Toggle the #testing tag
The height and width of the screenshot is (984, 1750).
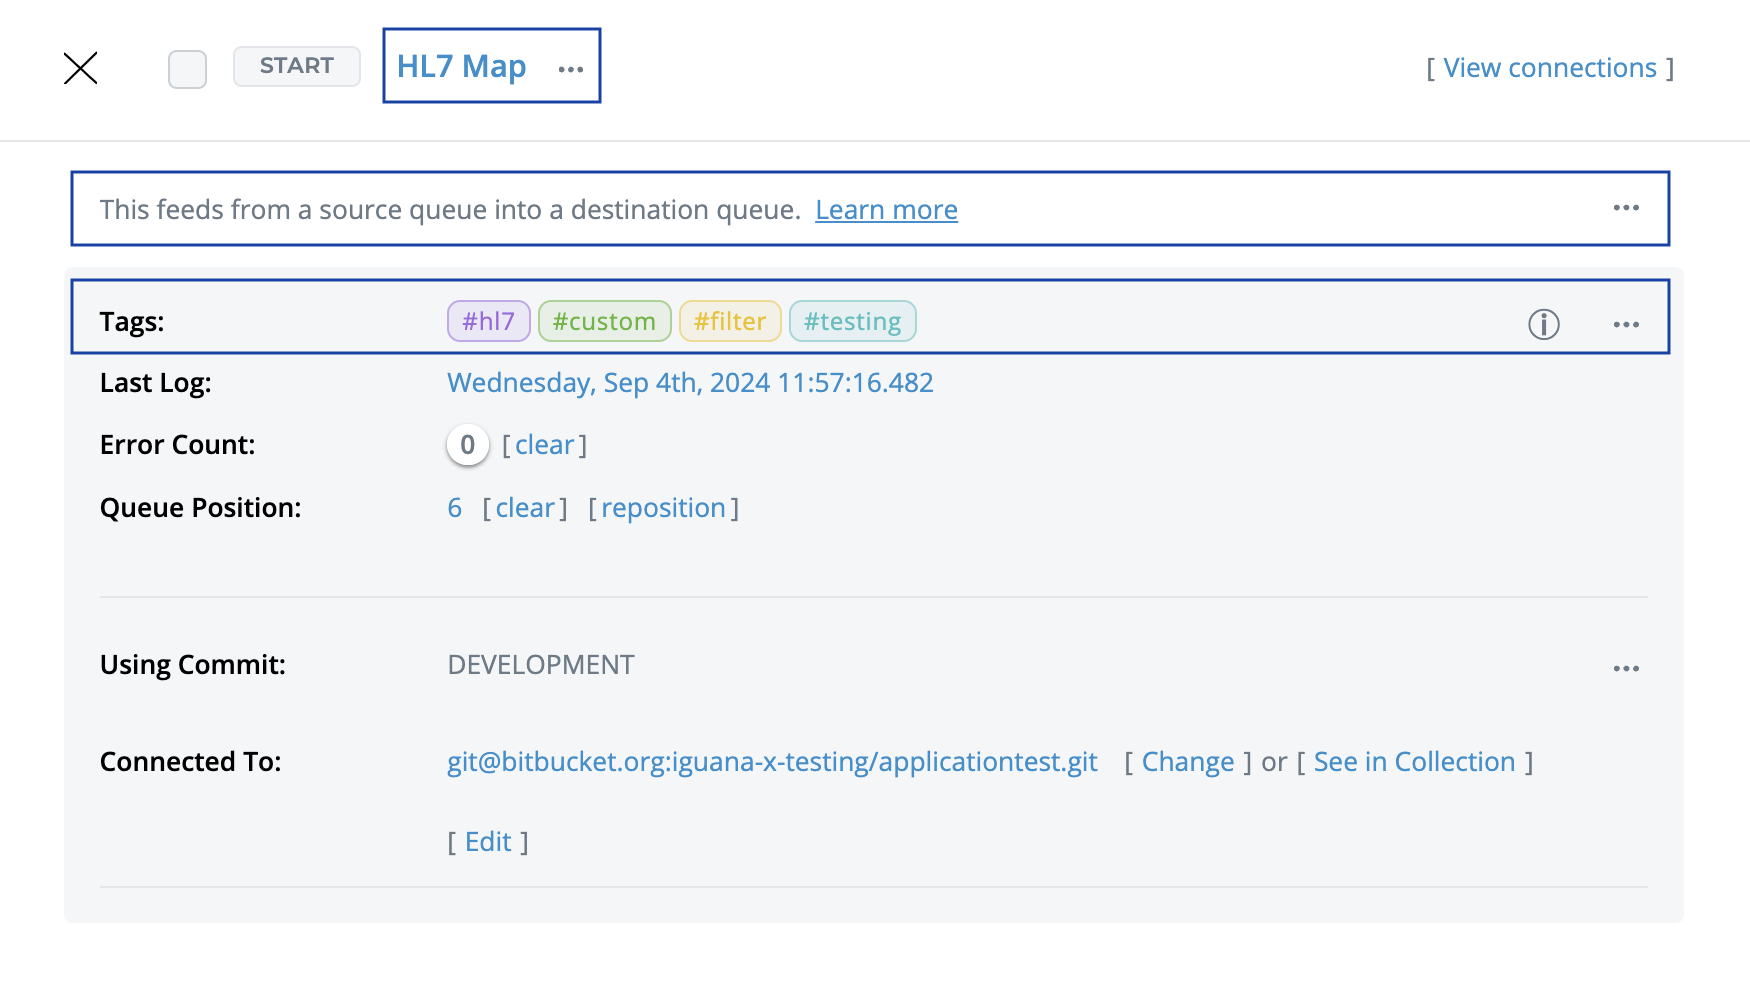coord(852,321)
